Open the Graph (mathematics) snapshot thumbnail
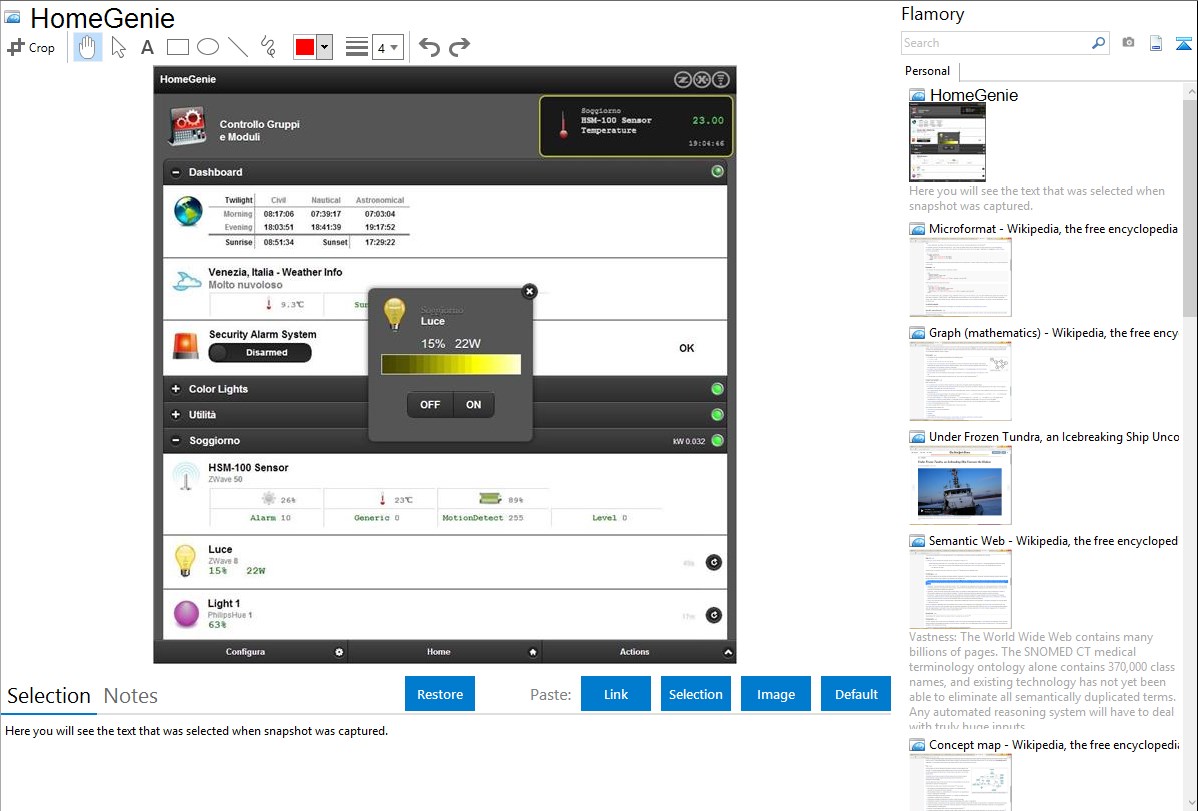Image resolution: width=1198 pixels, height=811 pixels. (x=960, y=381)
